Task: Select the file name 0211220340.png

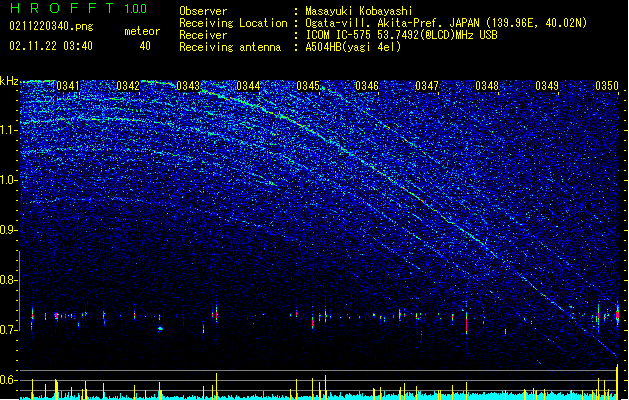Action: tap(51, 27)
